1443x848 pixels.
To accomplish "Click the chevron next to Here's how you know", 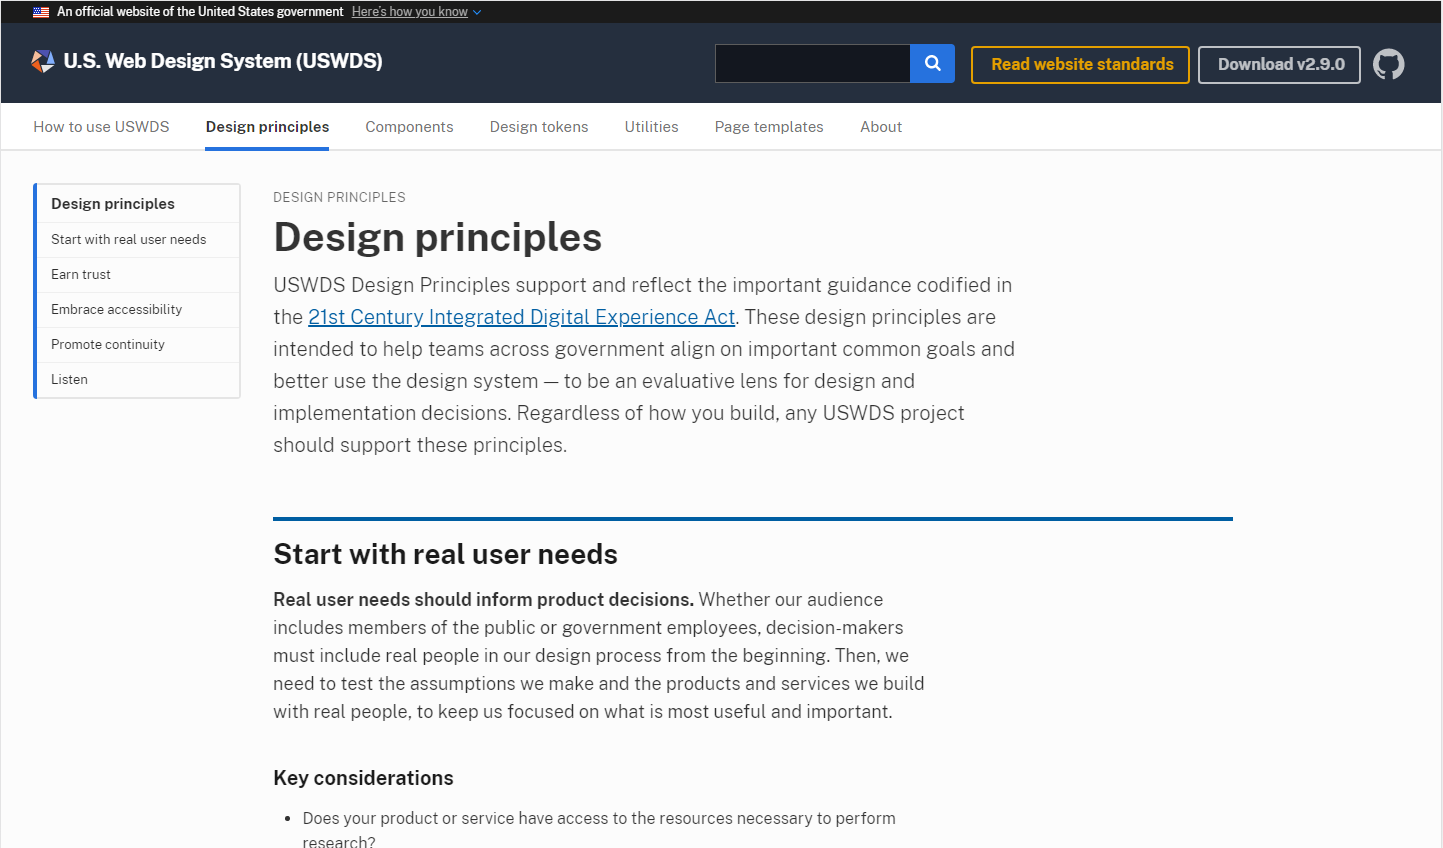I will tap(477, 12).
